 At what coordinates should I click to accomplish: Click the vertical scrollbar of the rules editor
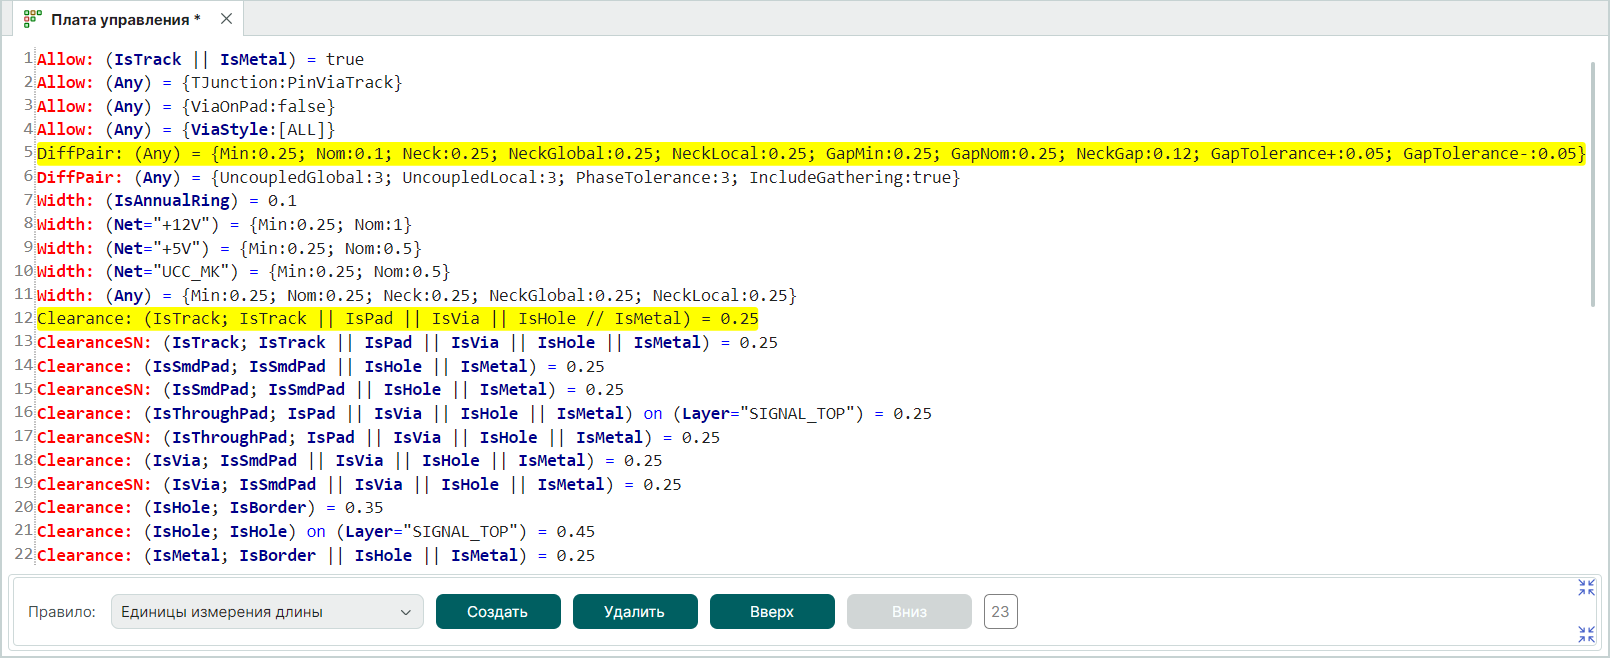coord(1592,183)
